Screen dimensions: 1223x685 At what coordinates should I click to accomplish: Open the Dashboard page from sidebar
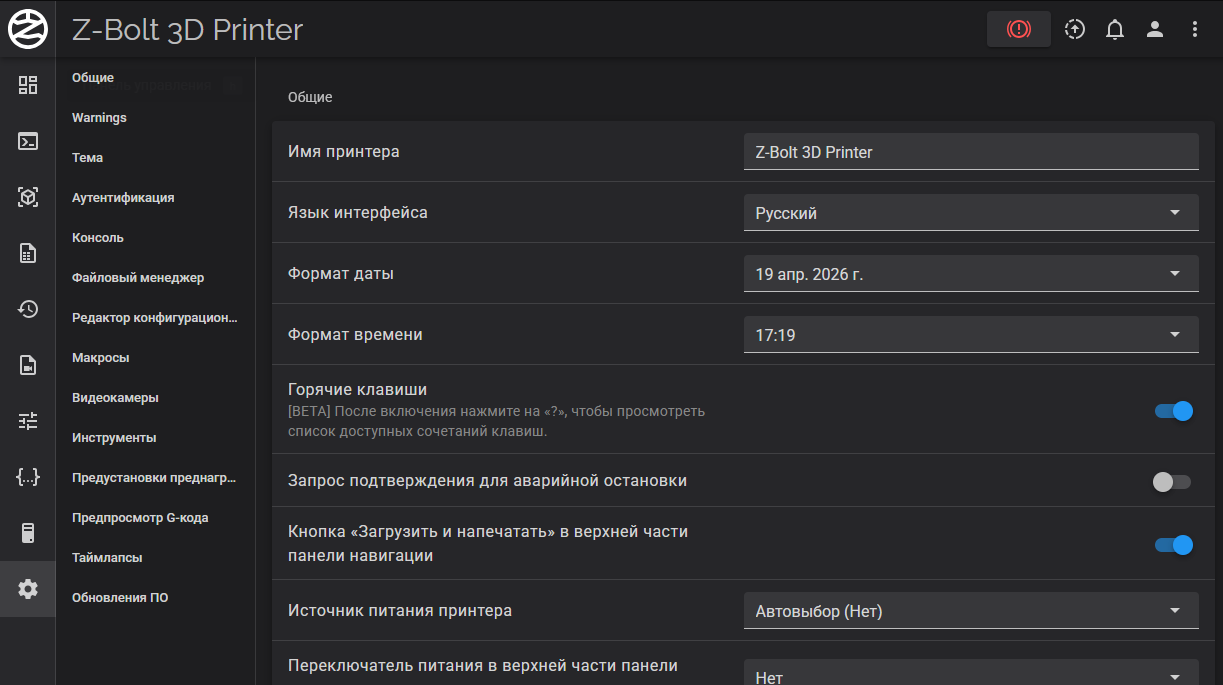28,85
